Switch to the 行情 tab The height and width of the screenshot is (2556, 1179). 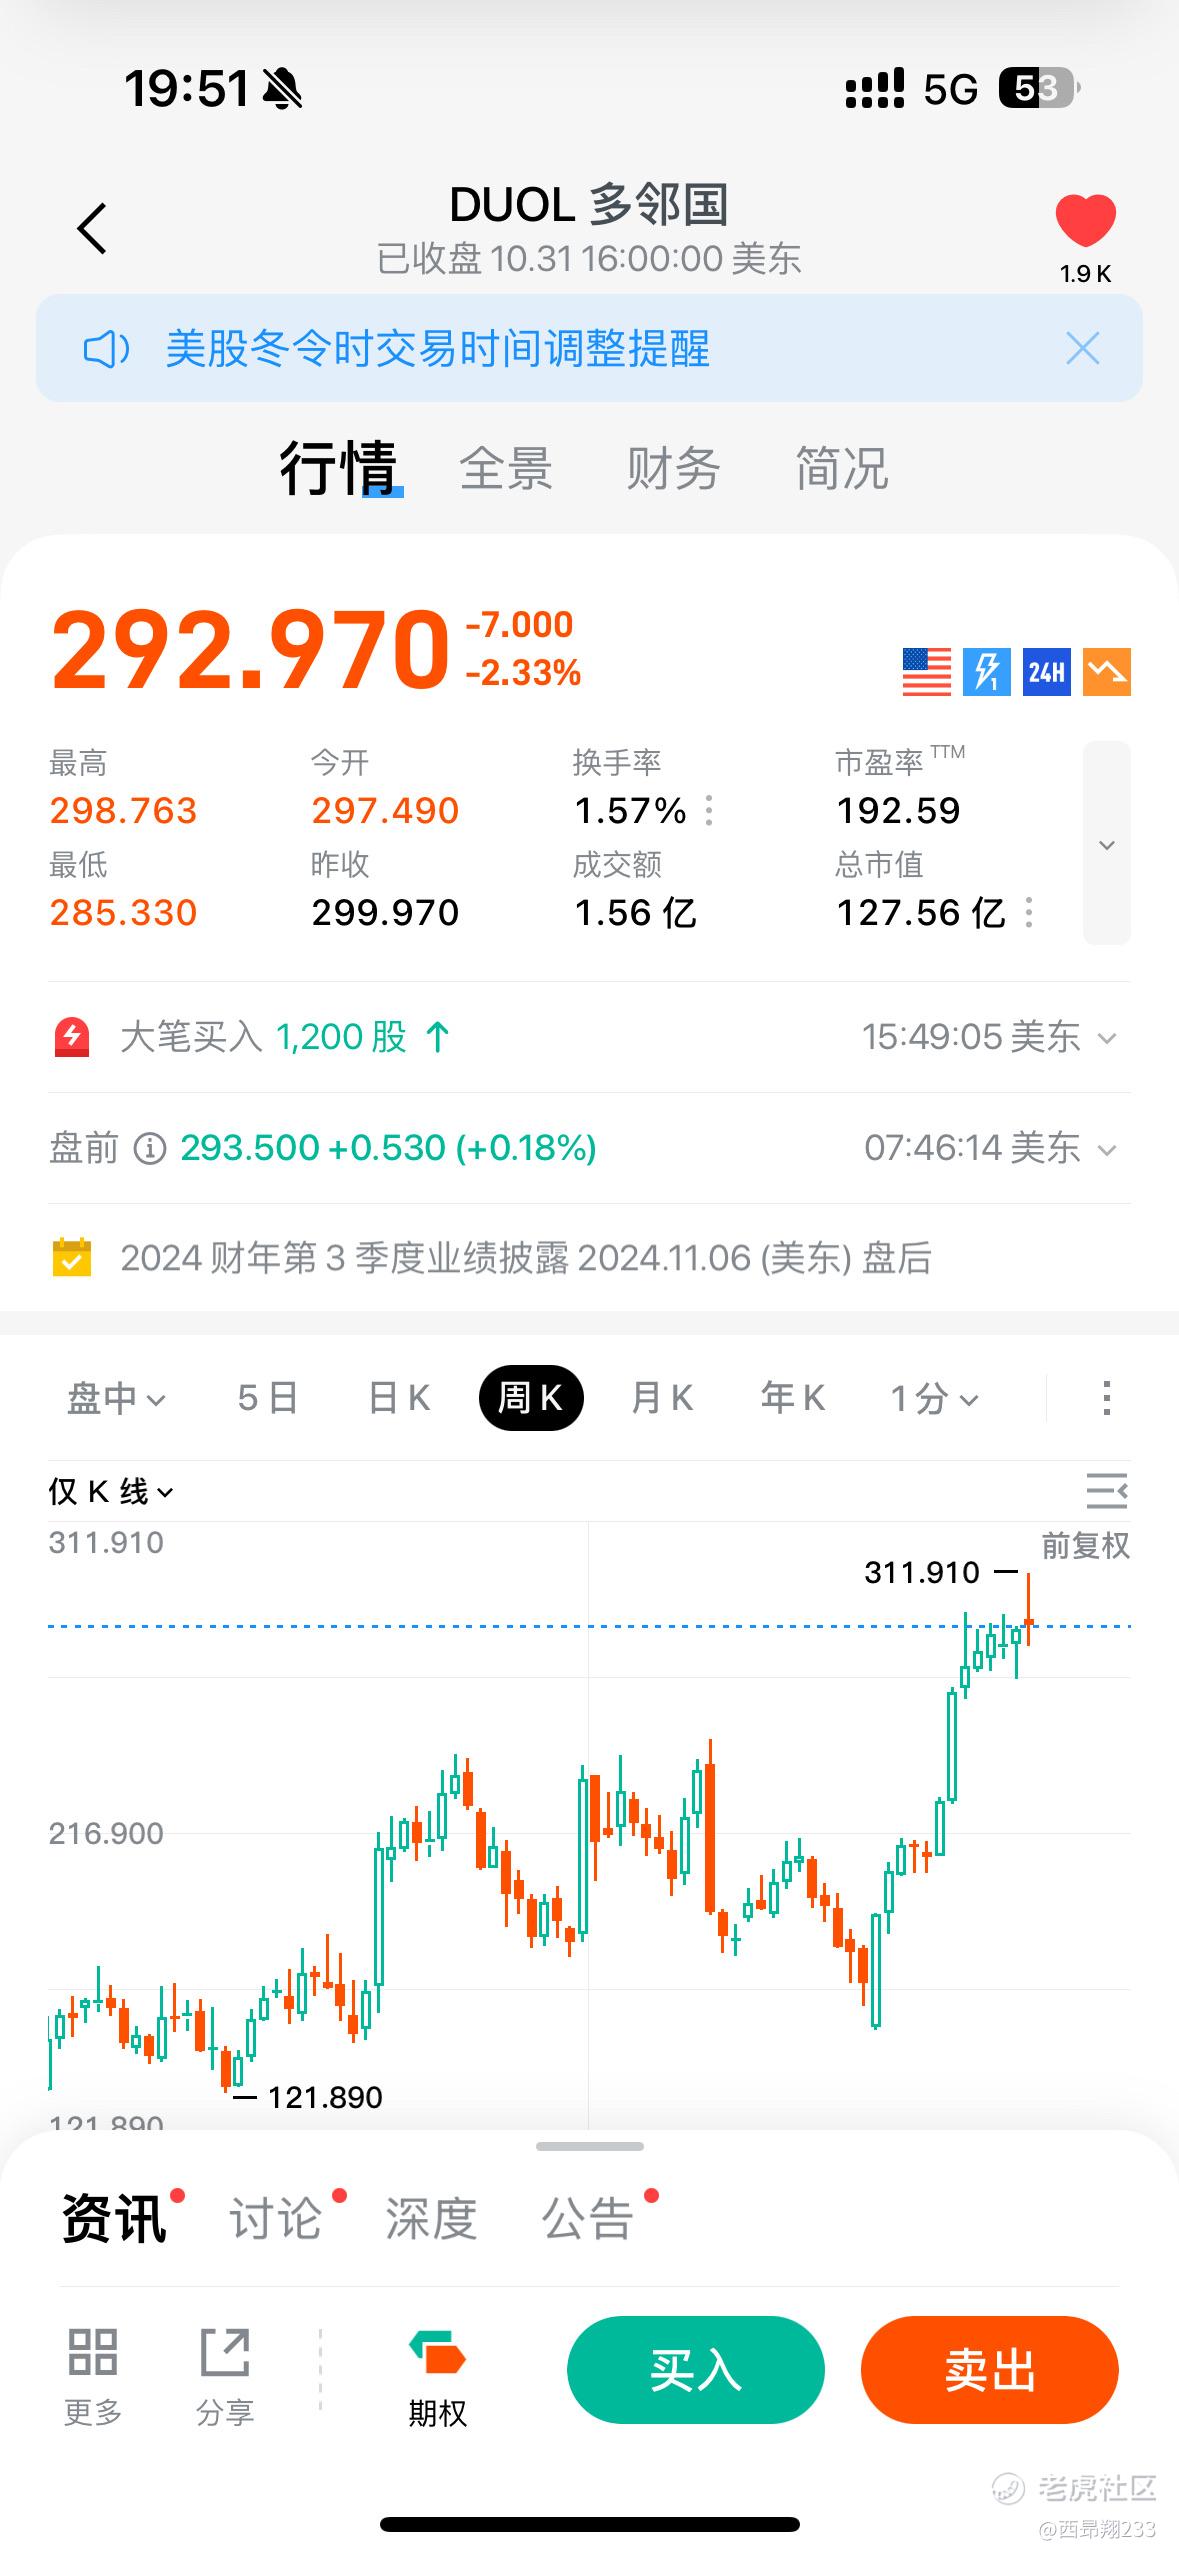[x=339, y=468]
